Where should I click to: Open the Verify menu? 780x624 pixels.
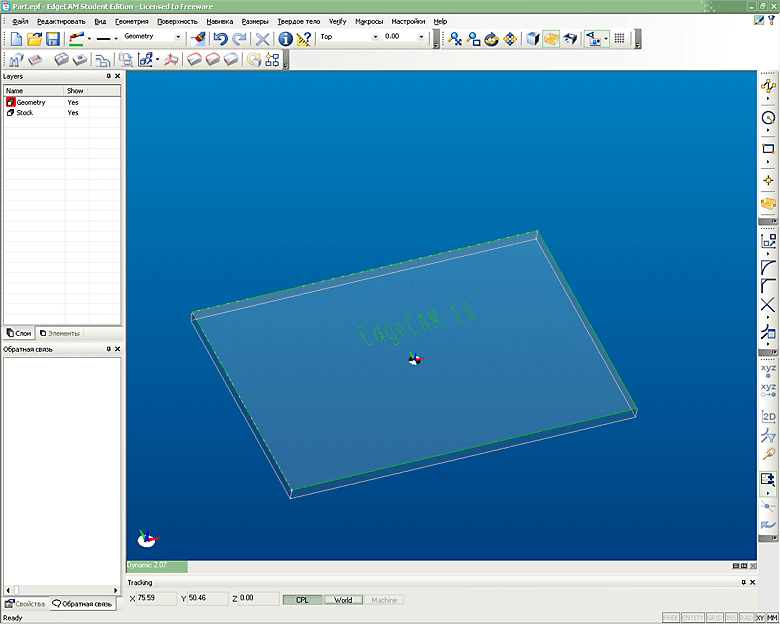[x=337, y=21]
